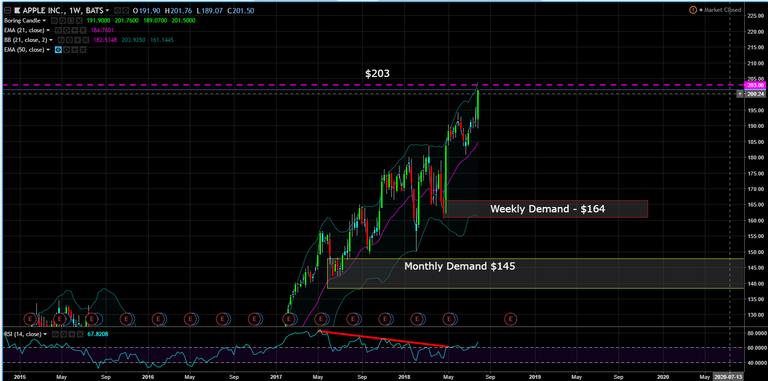Remove the EMA (21, close) indicator
Viewport: 768px width, 381px height.
click(83, 30)
